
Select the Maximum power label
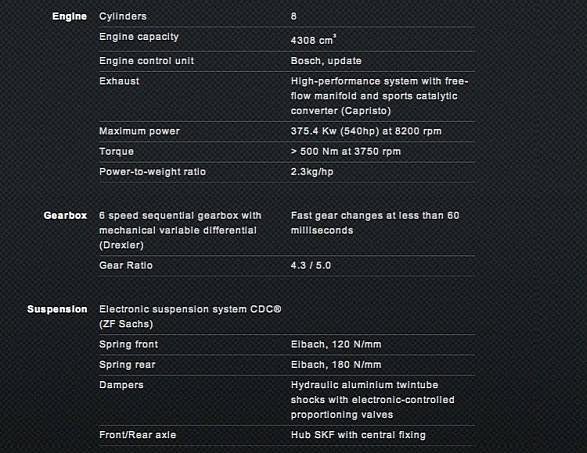(139, 131)
